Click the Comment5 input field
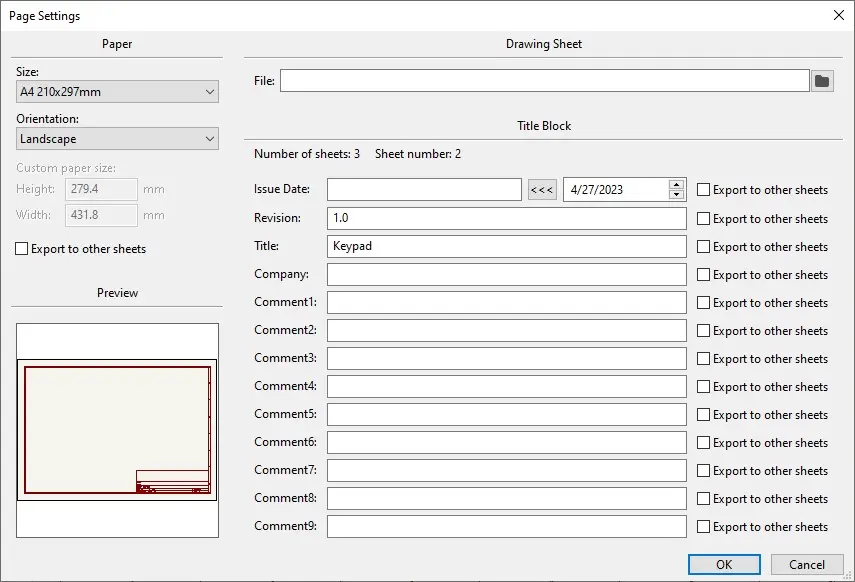 pyautogui.click(x=507, y=415)
